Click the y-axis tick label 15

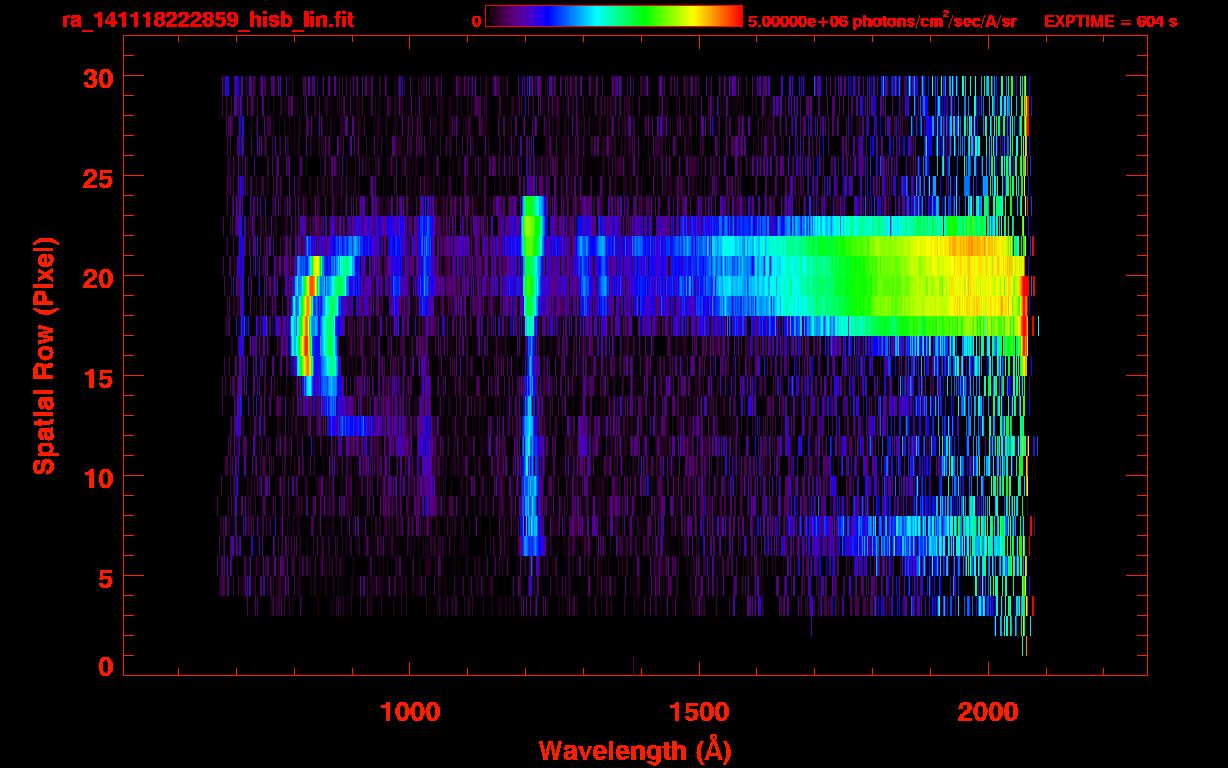coord(97,377)
